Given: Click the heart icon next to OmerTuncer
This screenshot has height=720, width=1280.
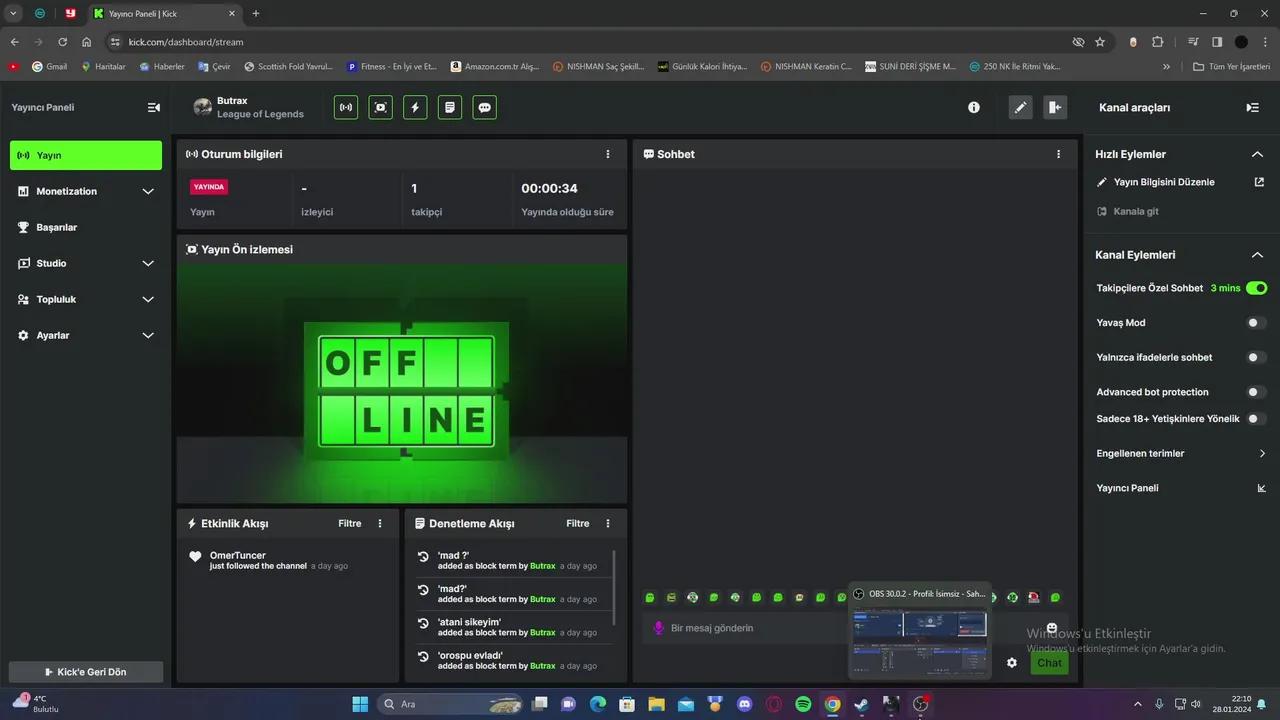Looking at the screenshot, I should 195,557.
